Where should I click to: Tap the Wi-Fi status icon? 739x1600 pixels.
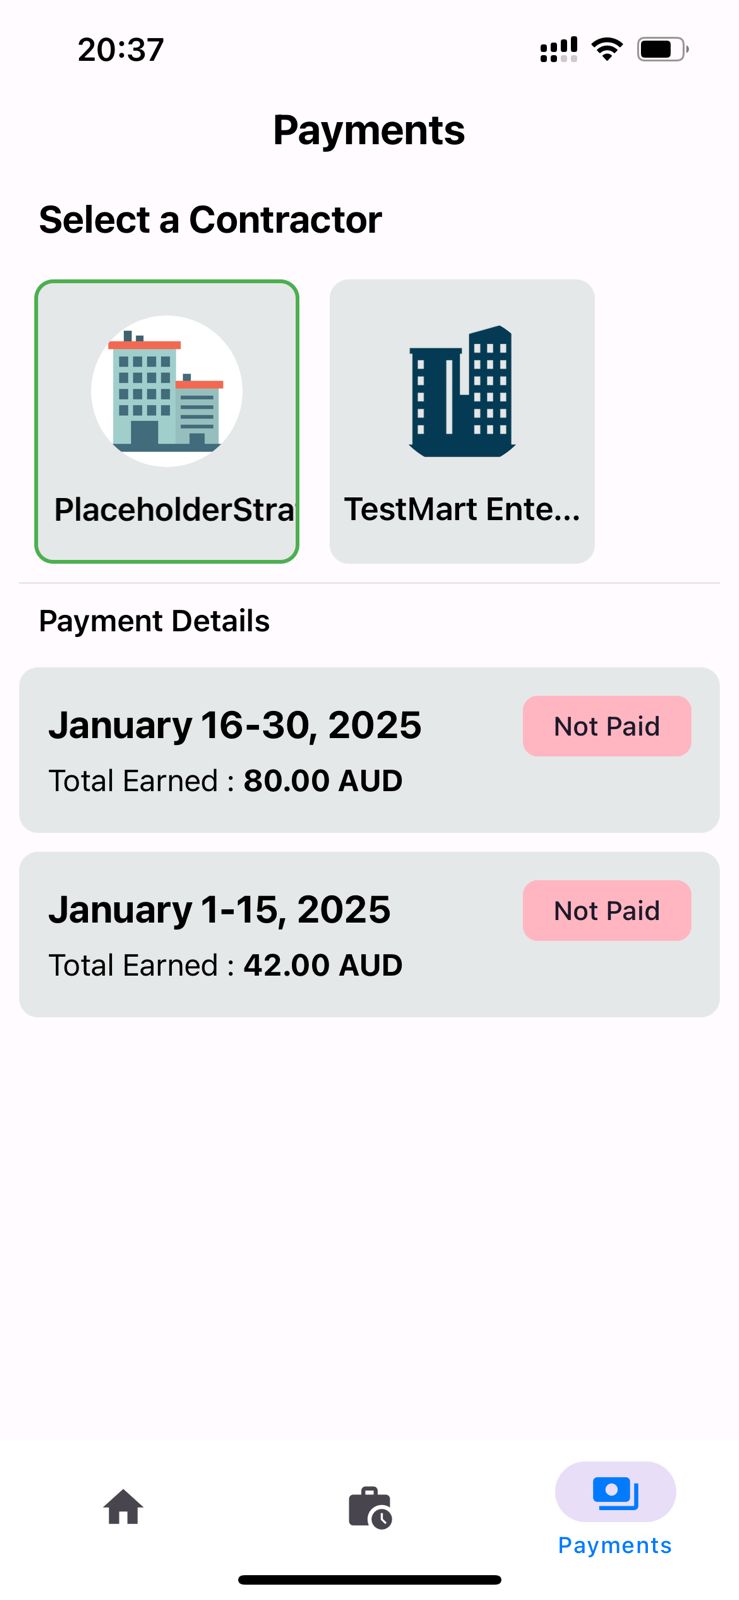tap(606, 49)
